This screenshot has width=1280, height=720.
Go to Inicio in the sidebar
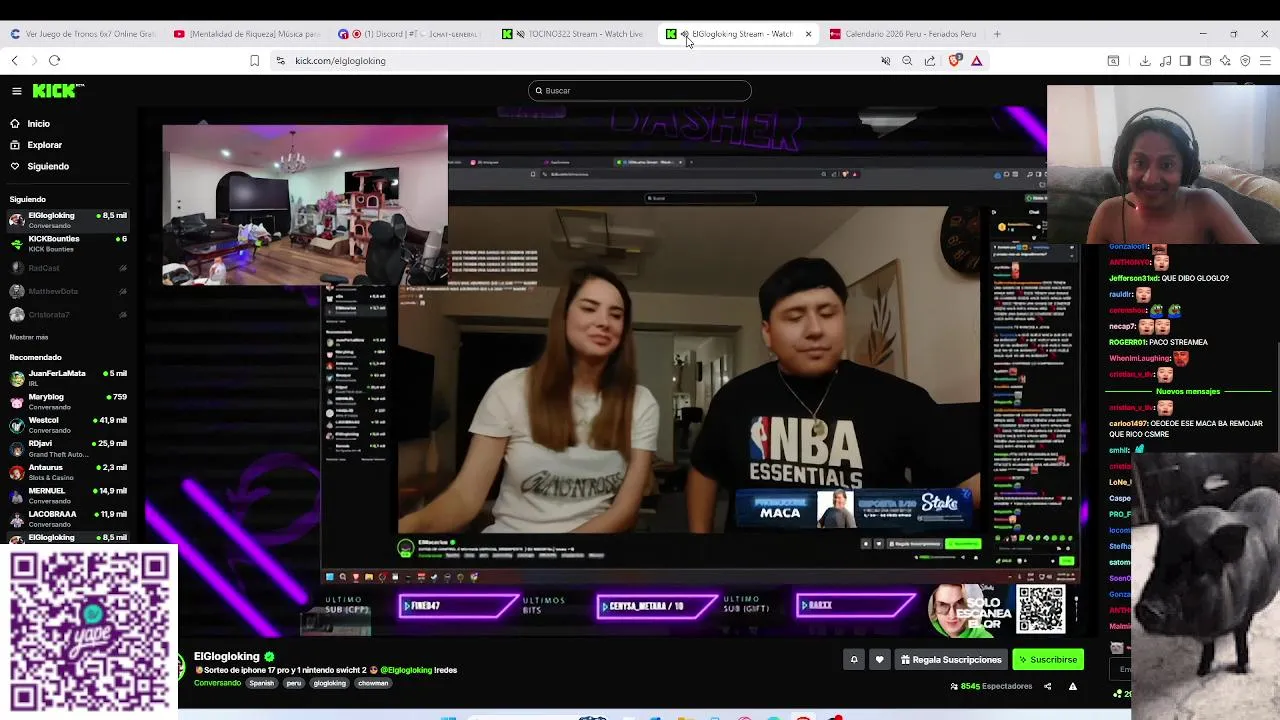38,124
